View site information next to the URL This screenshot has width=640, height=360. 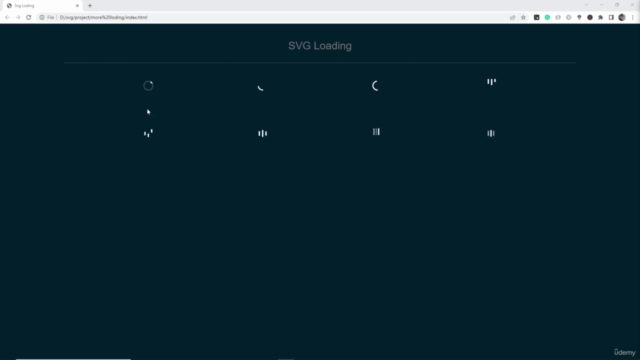click(42, 18)
